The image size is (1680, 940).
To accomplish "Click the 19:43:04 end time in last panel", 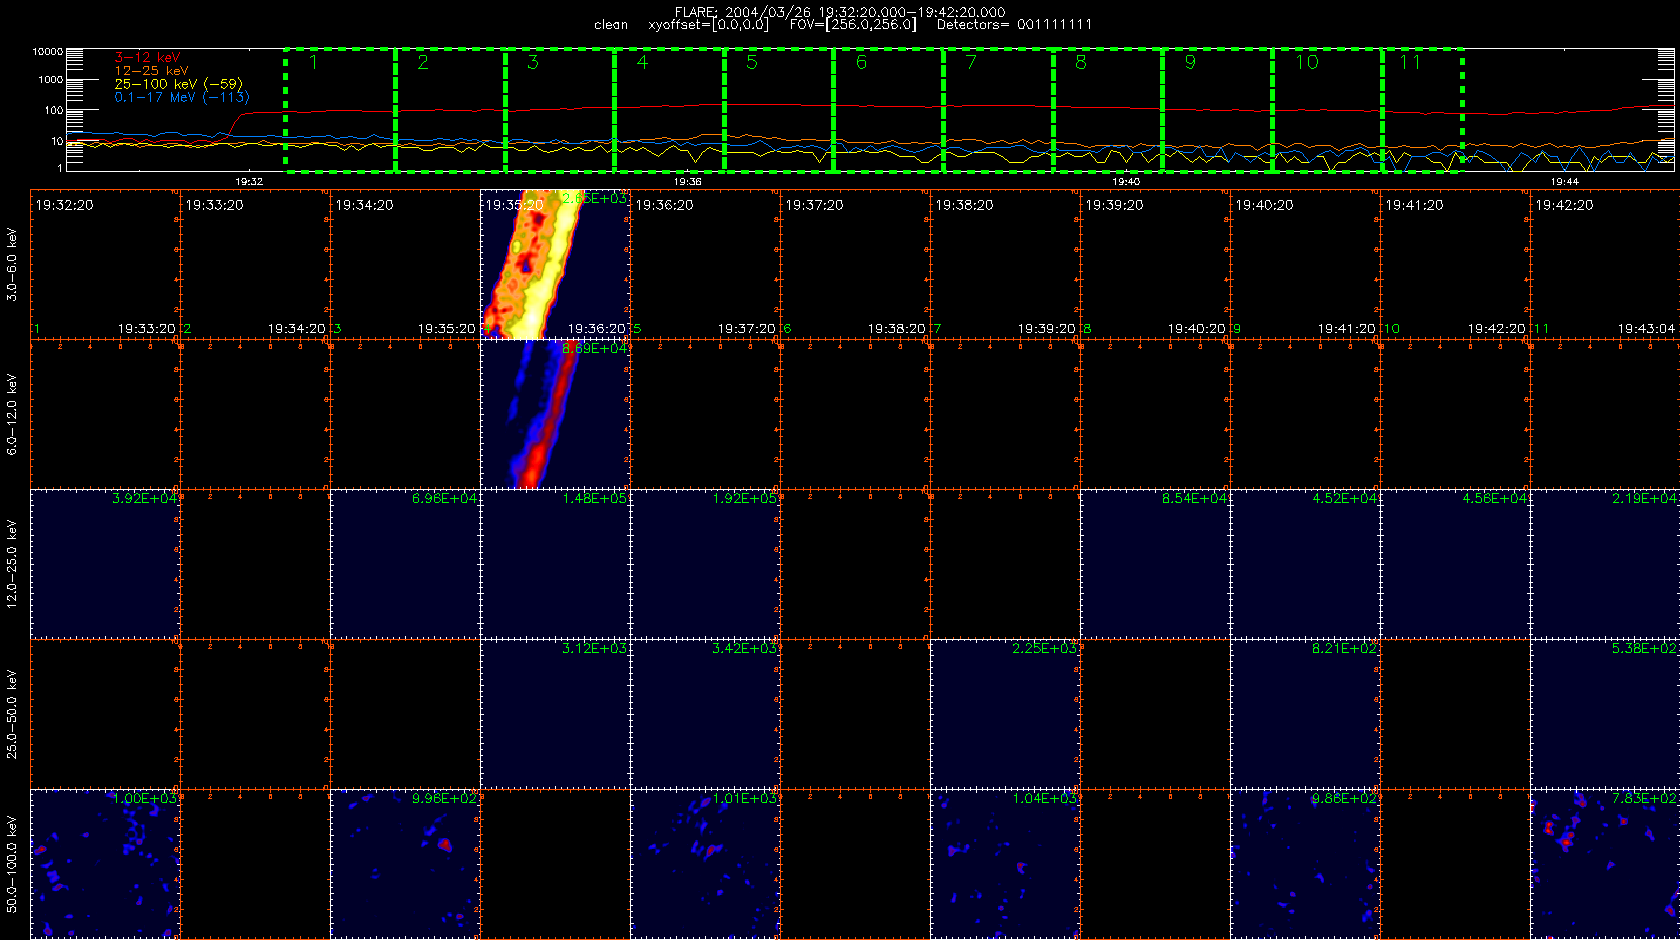I will tap(1646, 328).
